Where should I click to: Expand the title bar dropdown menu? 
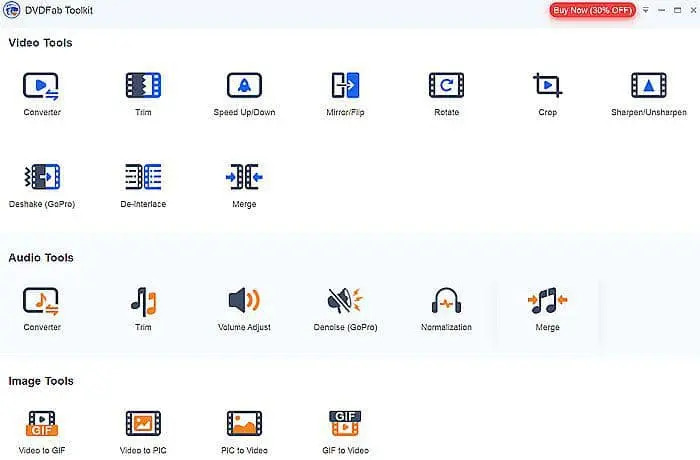click(645, 10)
